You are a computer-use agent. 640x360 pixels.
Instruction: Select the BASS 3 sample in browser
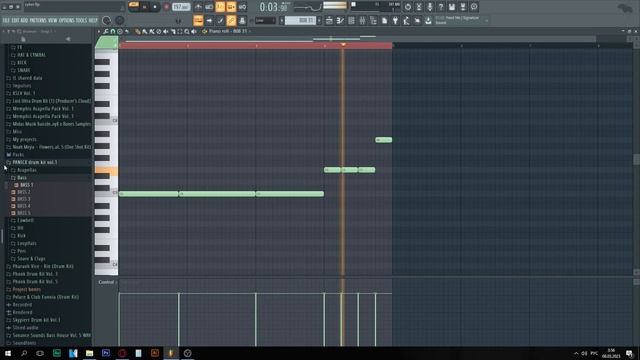24,199
